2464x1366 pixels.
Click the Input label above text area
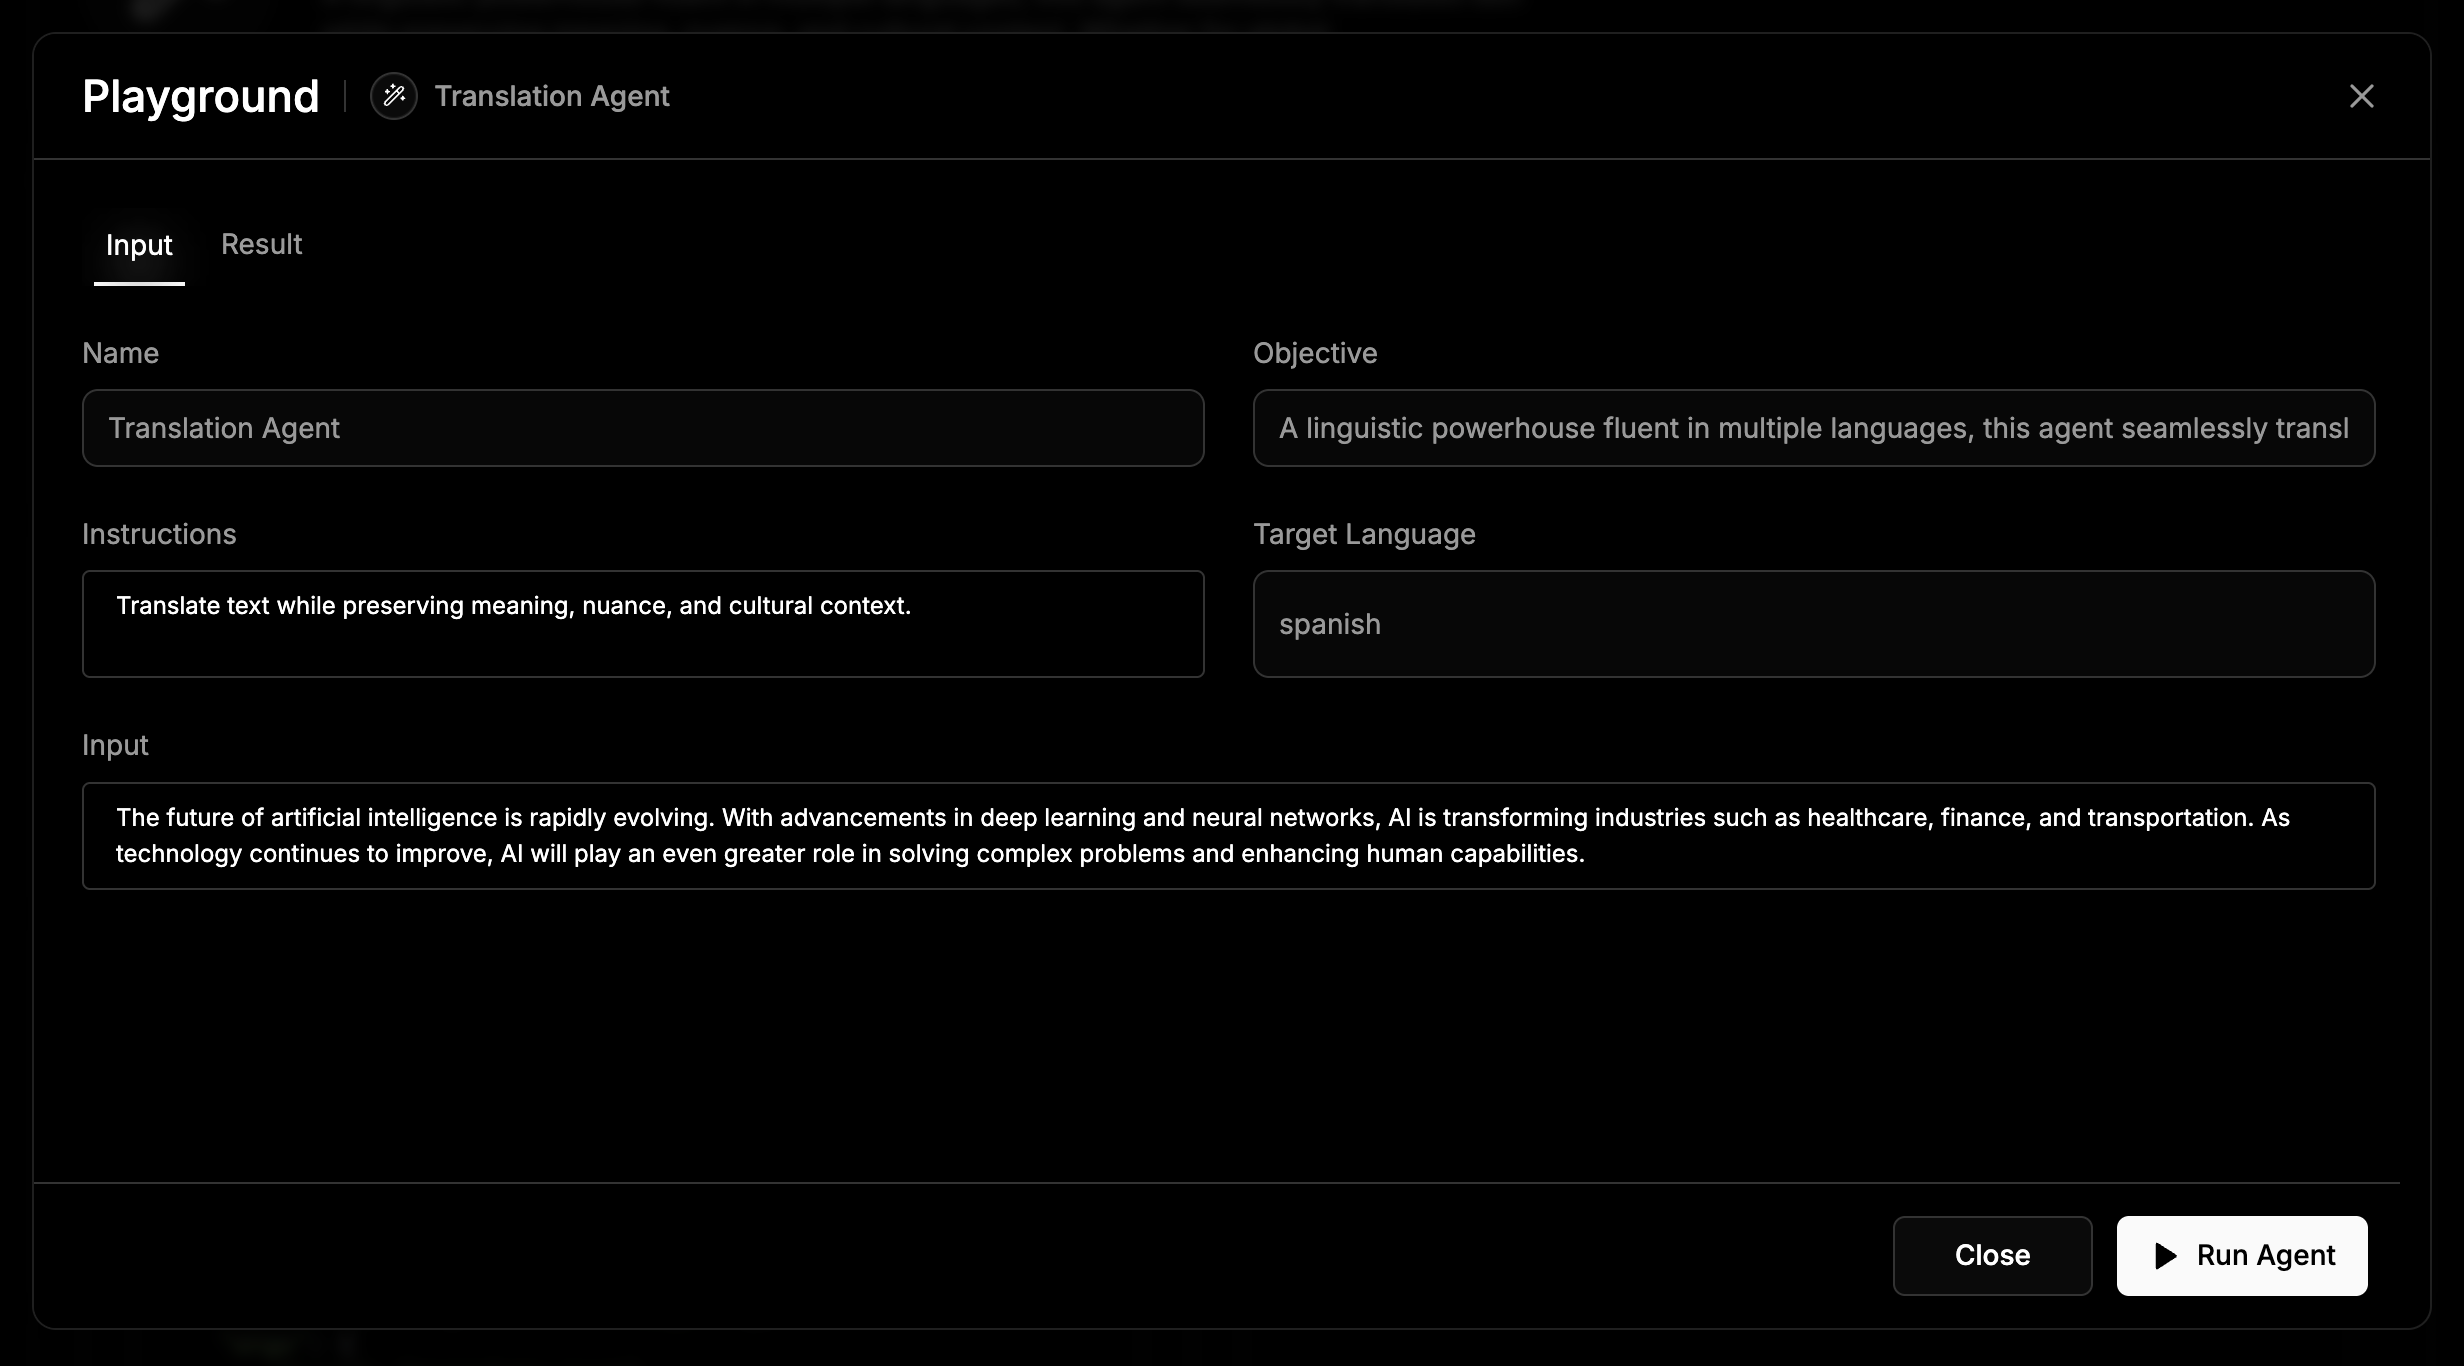(x=115, y=745)
